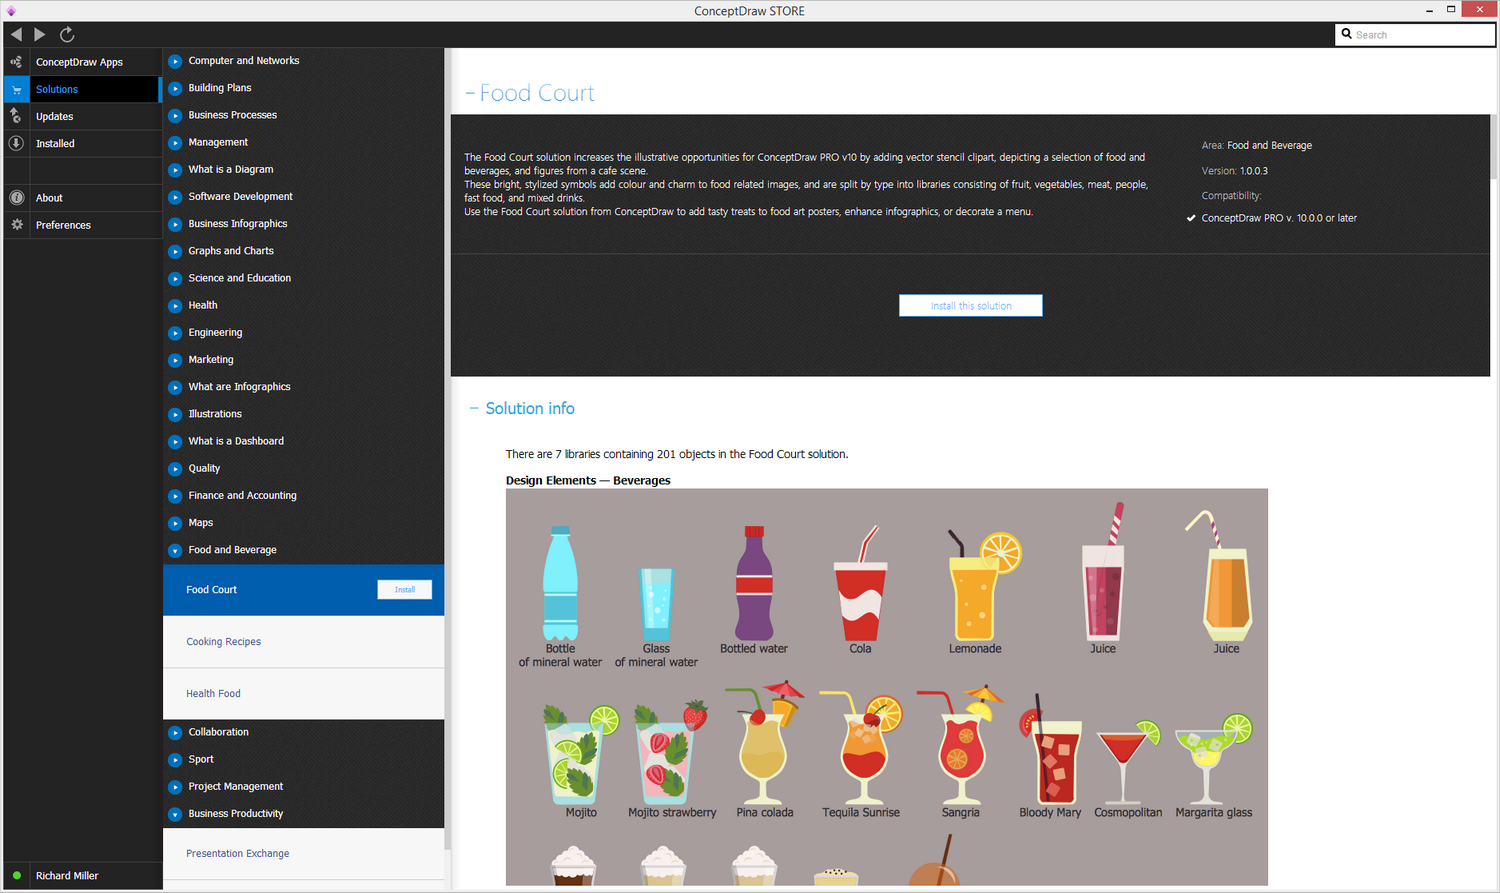Expand the Building Plans category
The height and width of the screenshot is (893, 1500).
(175, 88)
